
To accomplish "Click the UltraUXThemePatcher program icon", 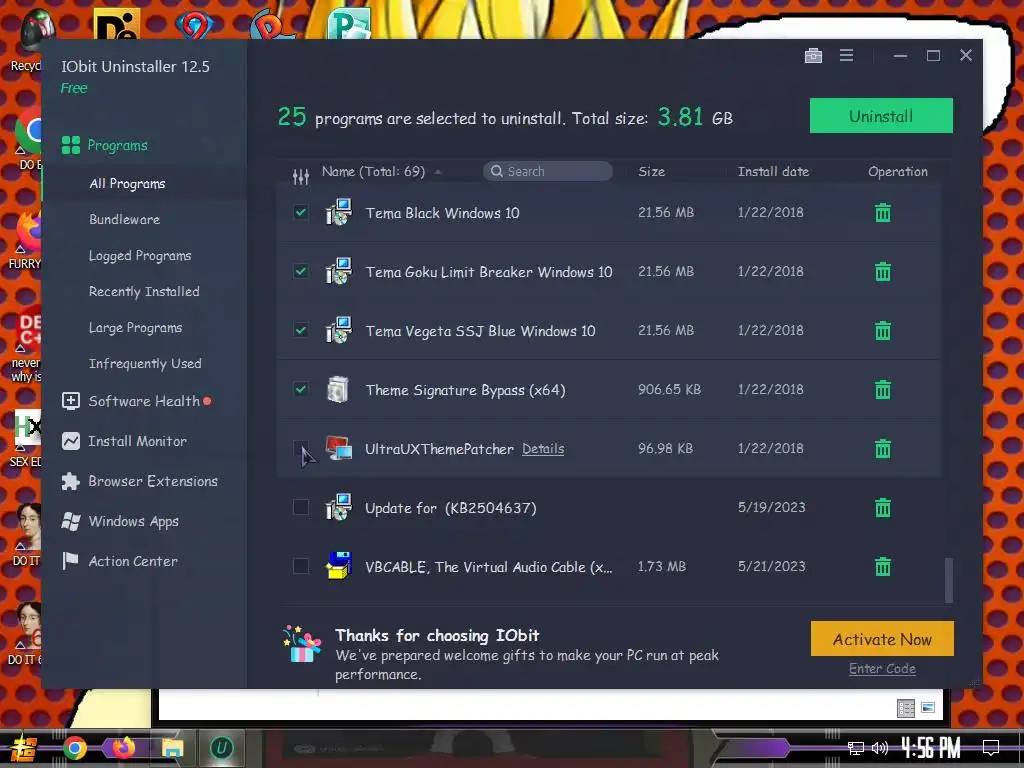I will pos(338,448).
